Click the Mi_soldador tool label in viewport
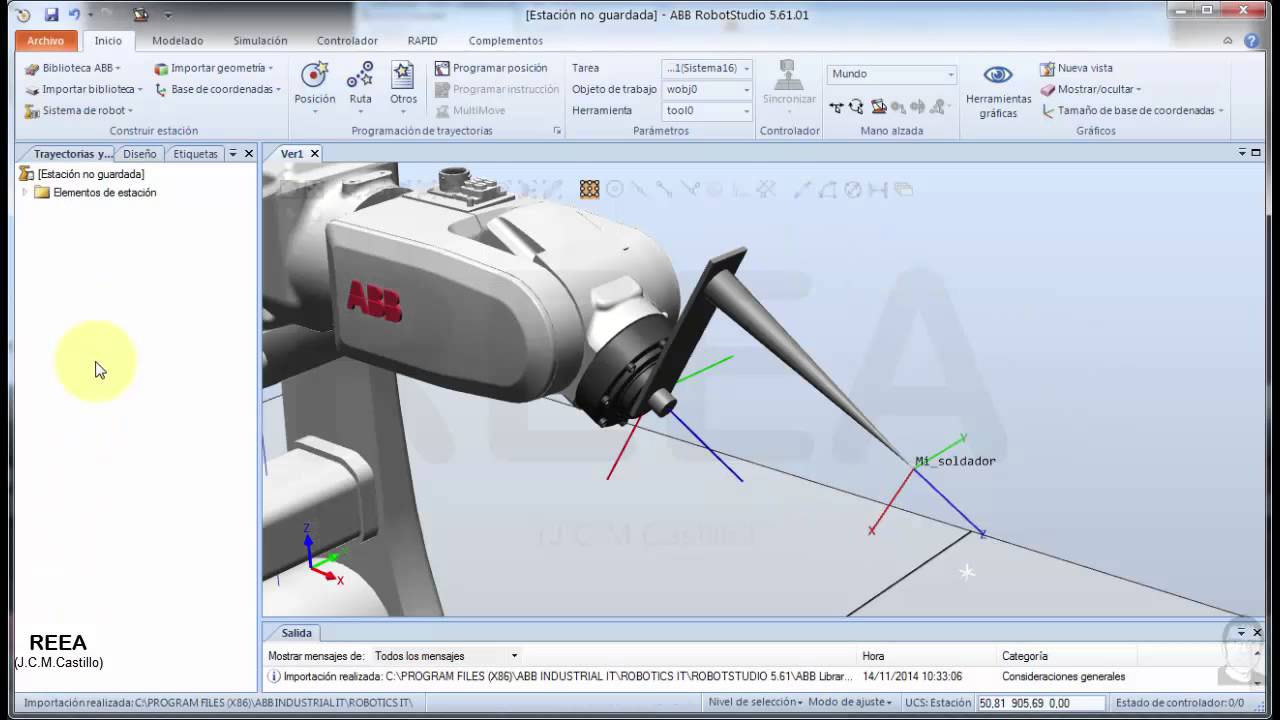 point(956,461)
